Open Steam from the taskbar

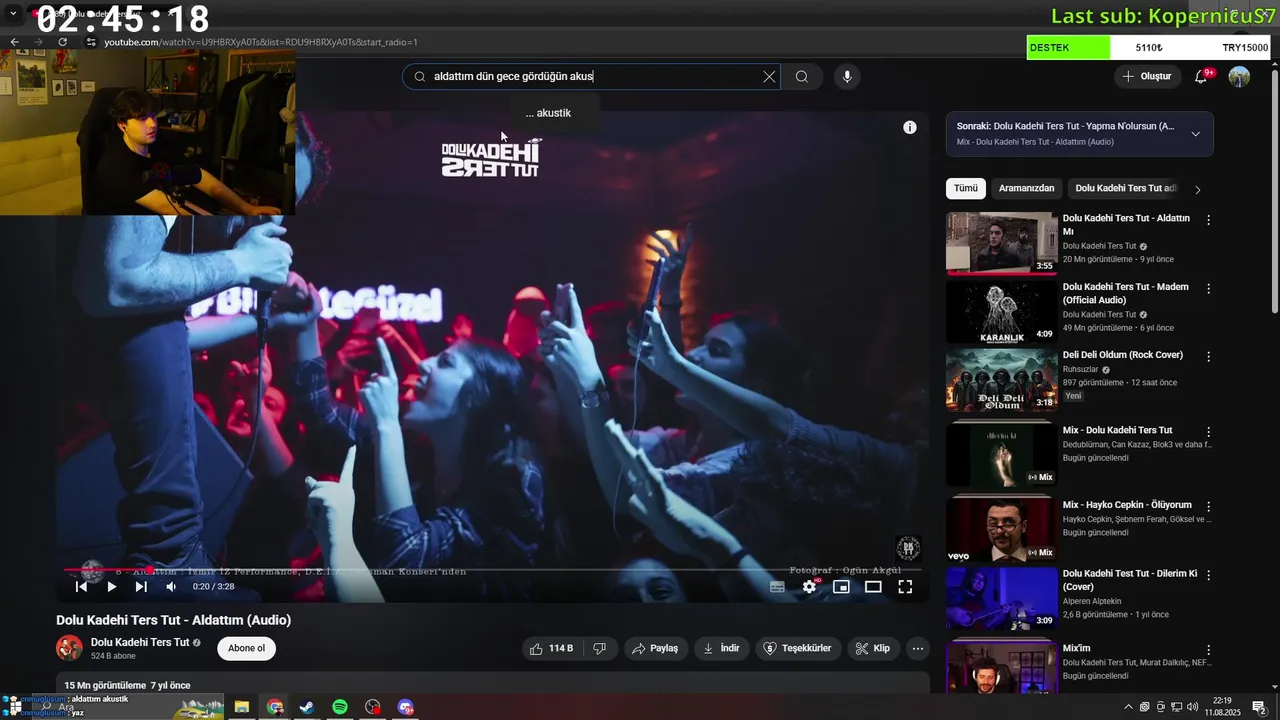click(x=307, y=707)
